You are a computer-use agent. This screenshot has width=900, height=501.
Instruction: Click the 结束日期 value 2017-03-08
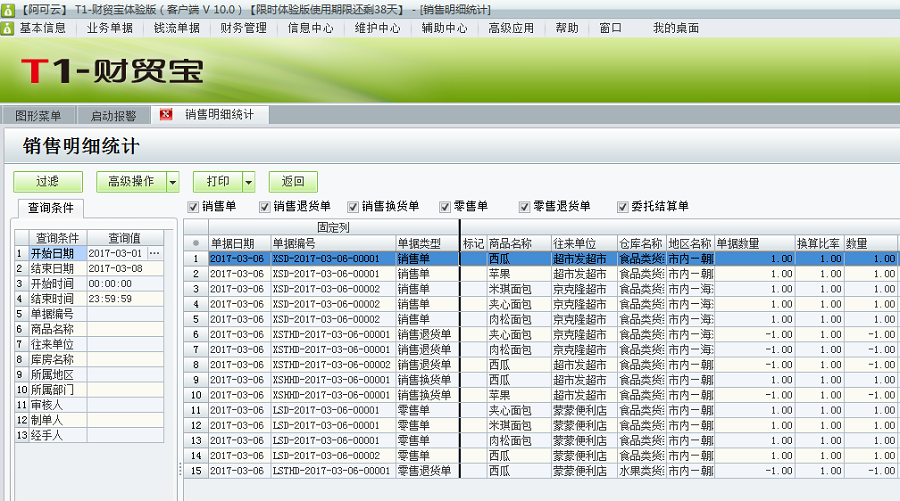pyautogui.click(x=125, y=269)
